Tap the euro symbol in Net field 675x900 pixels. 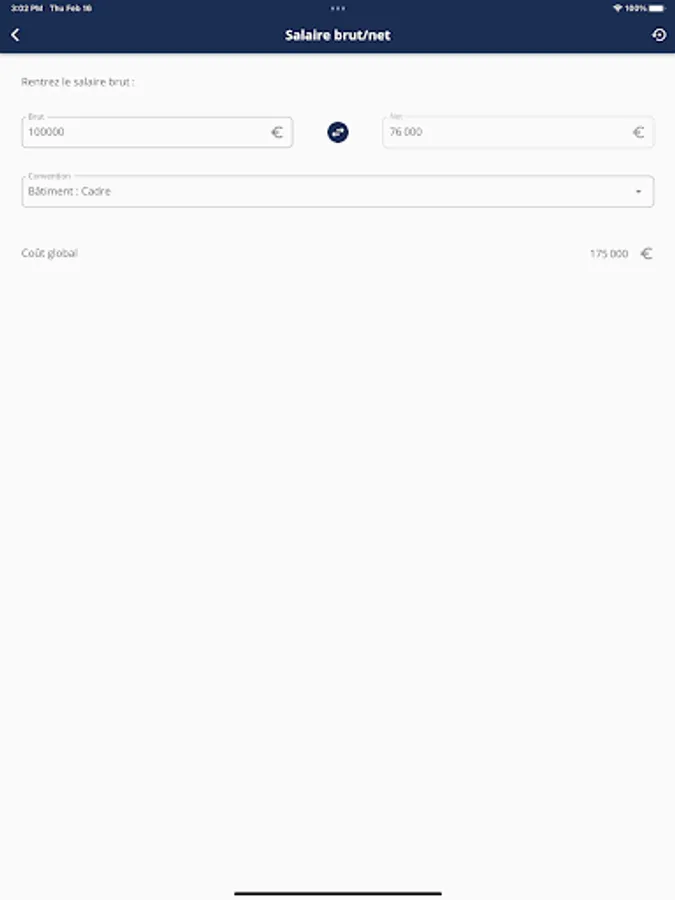click(638, 133)
